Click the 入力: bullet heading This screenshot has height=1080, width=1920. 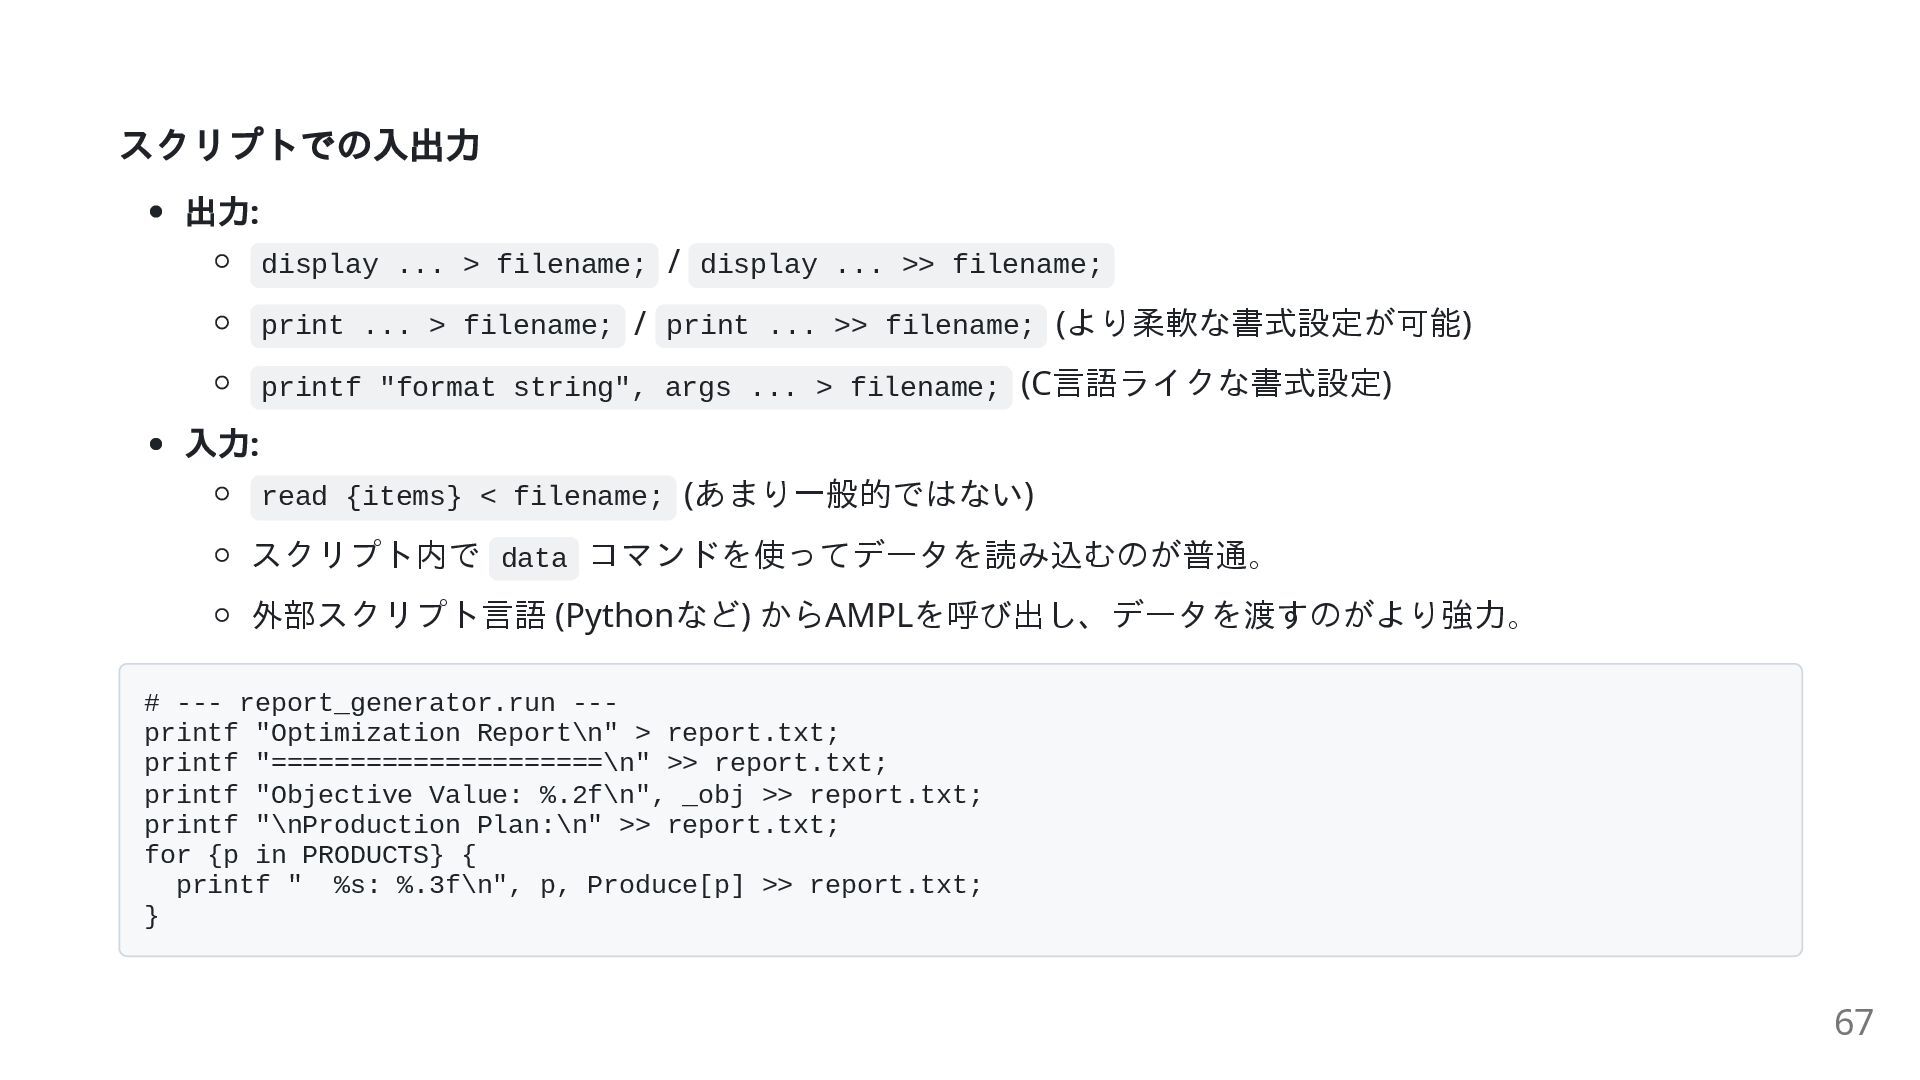(x=222, y=444)
